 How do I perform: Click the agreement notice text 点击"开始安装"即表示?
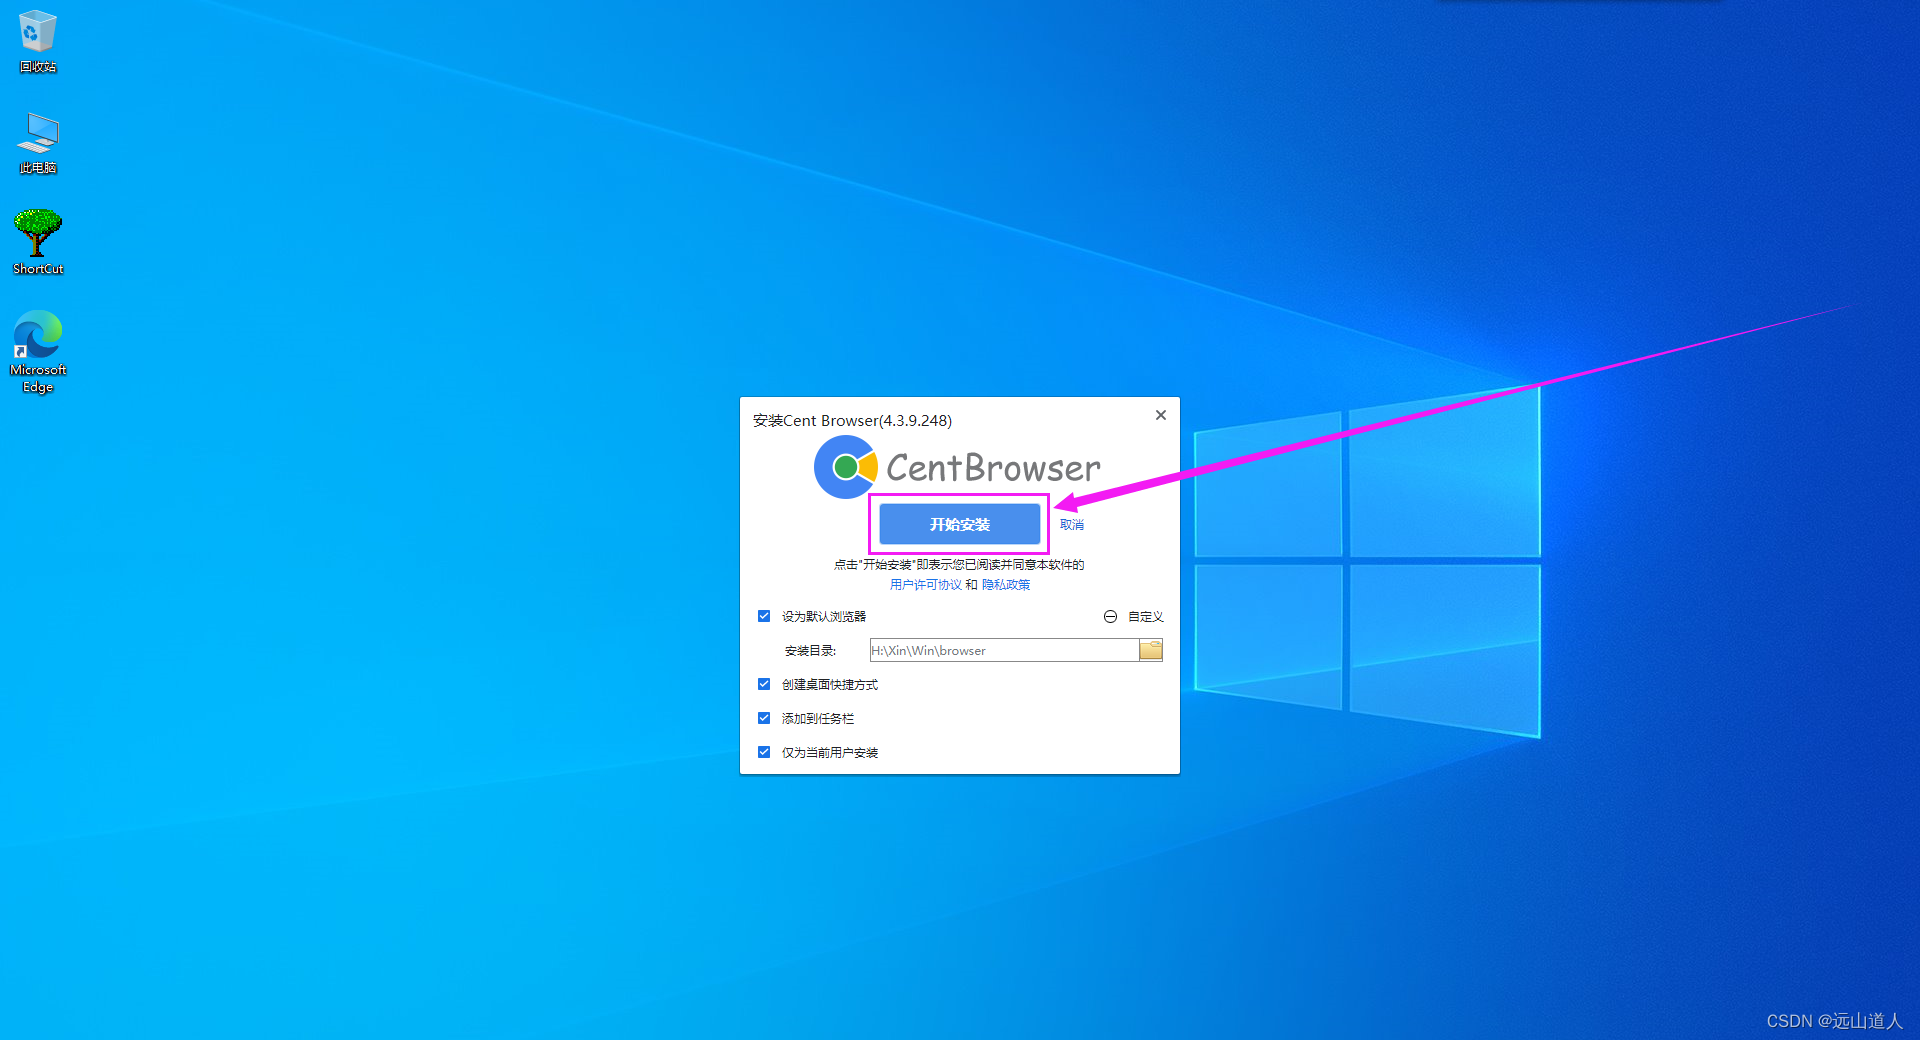click(959, 565)
